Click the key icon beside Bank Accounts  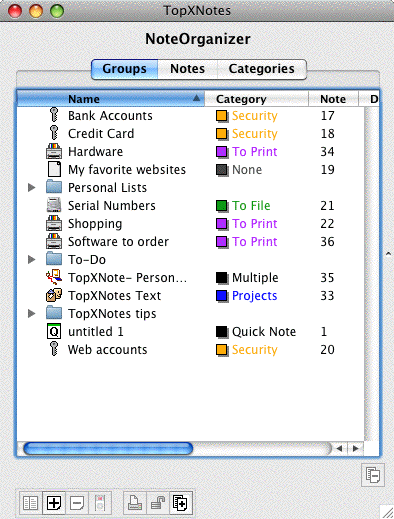click(x=54, y=115)
